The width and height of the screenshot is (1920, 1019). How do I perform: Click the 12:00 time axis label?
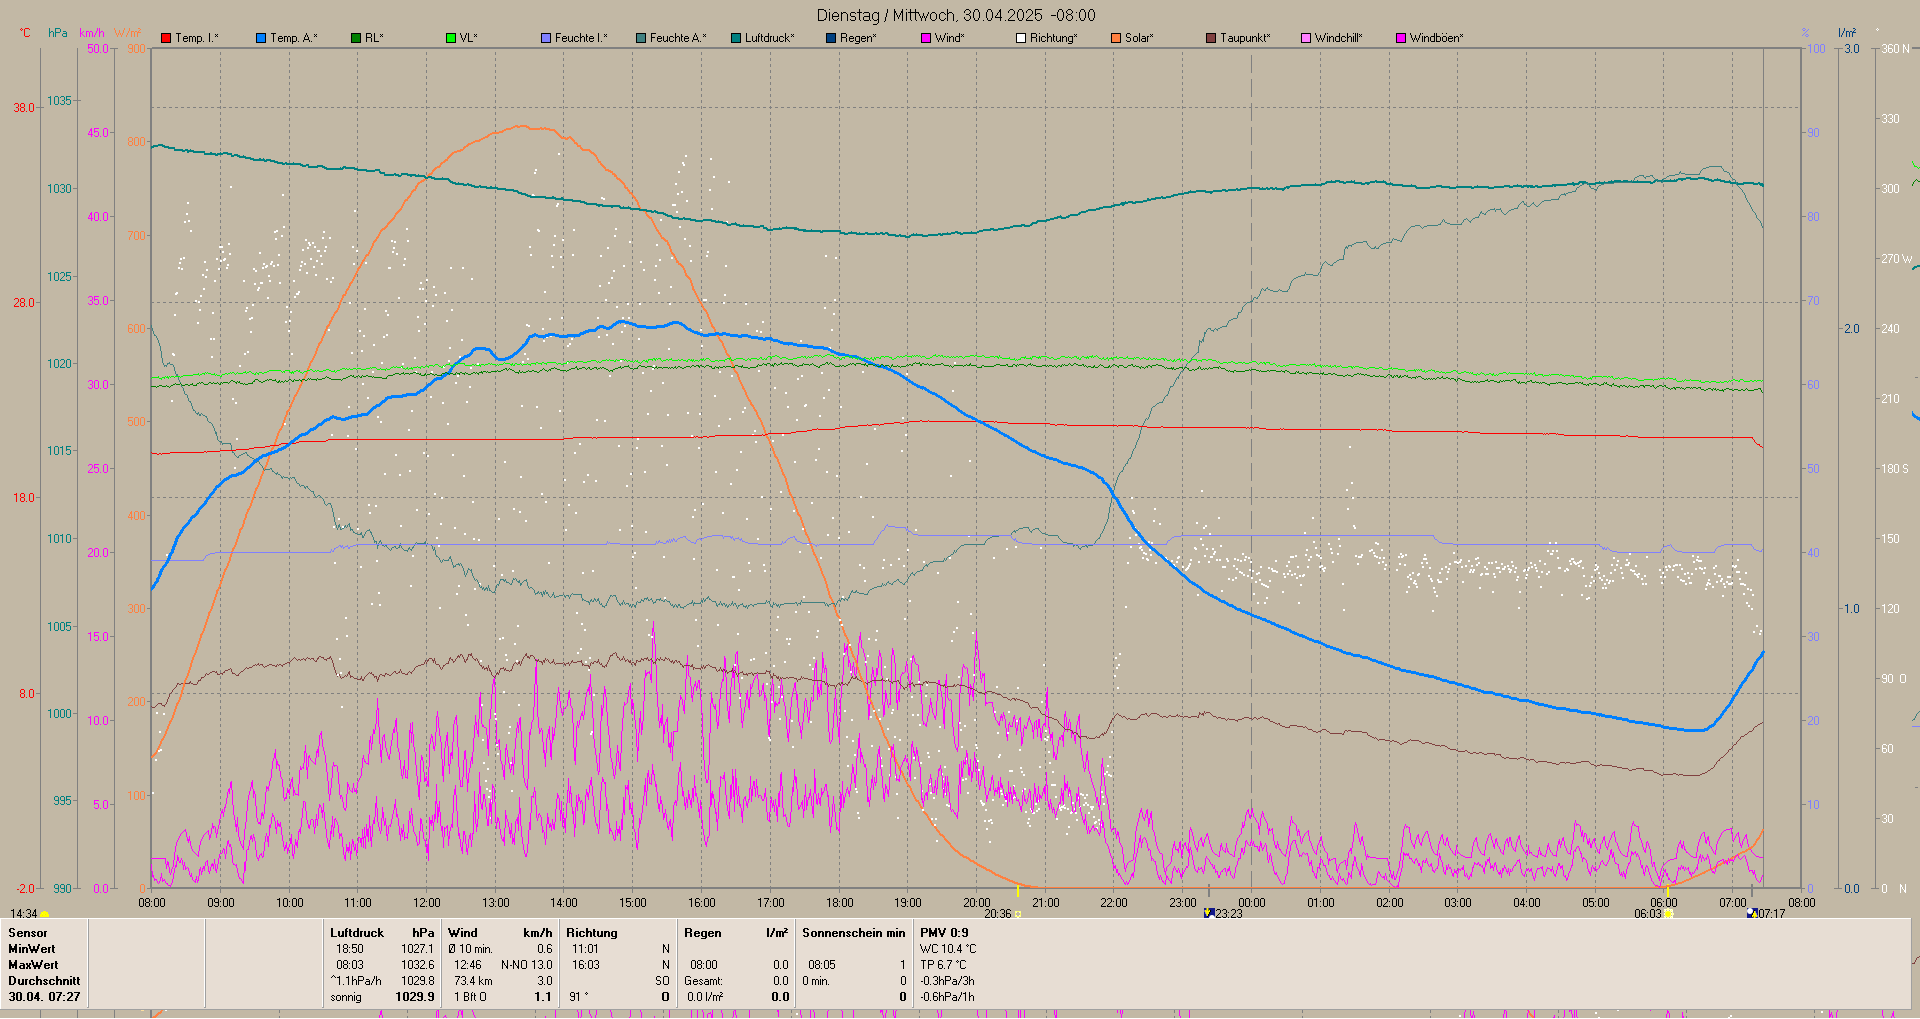click(x=427, y=903)
